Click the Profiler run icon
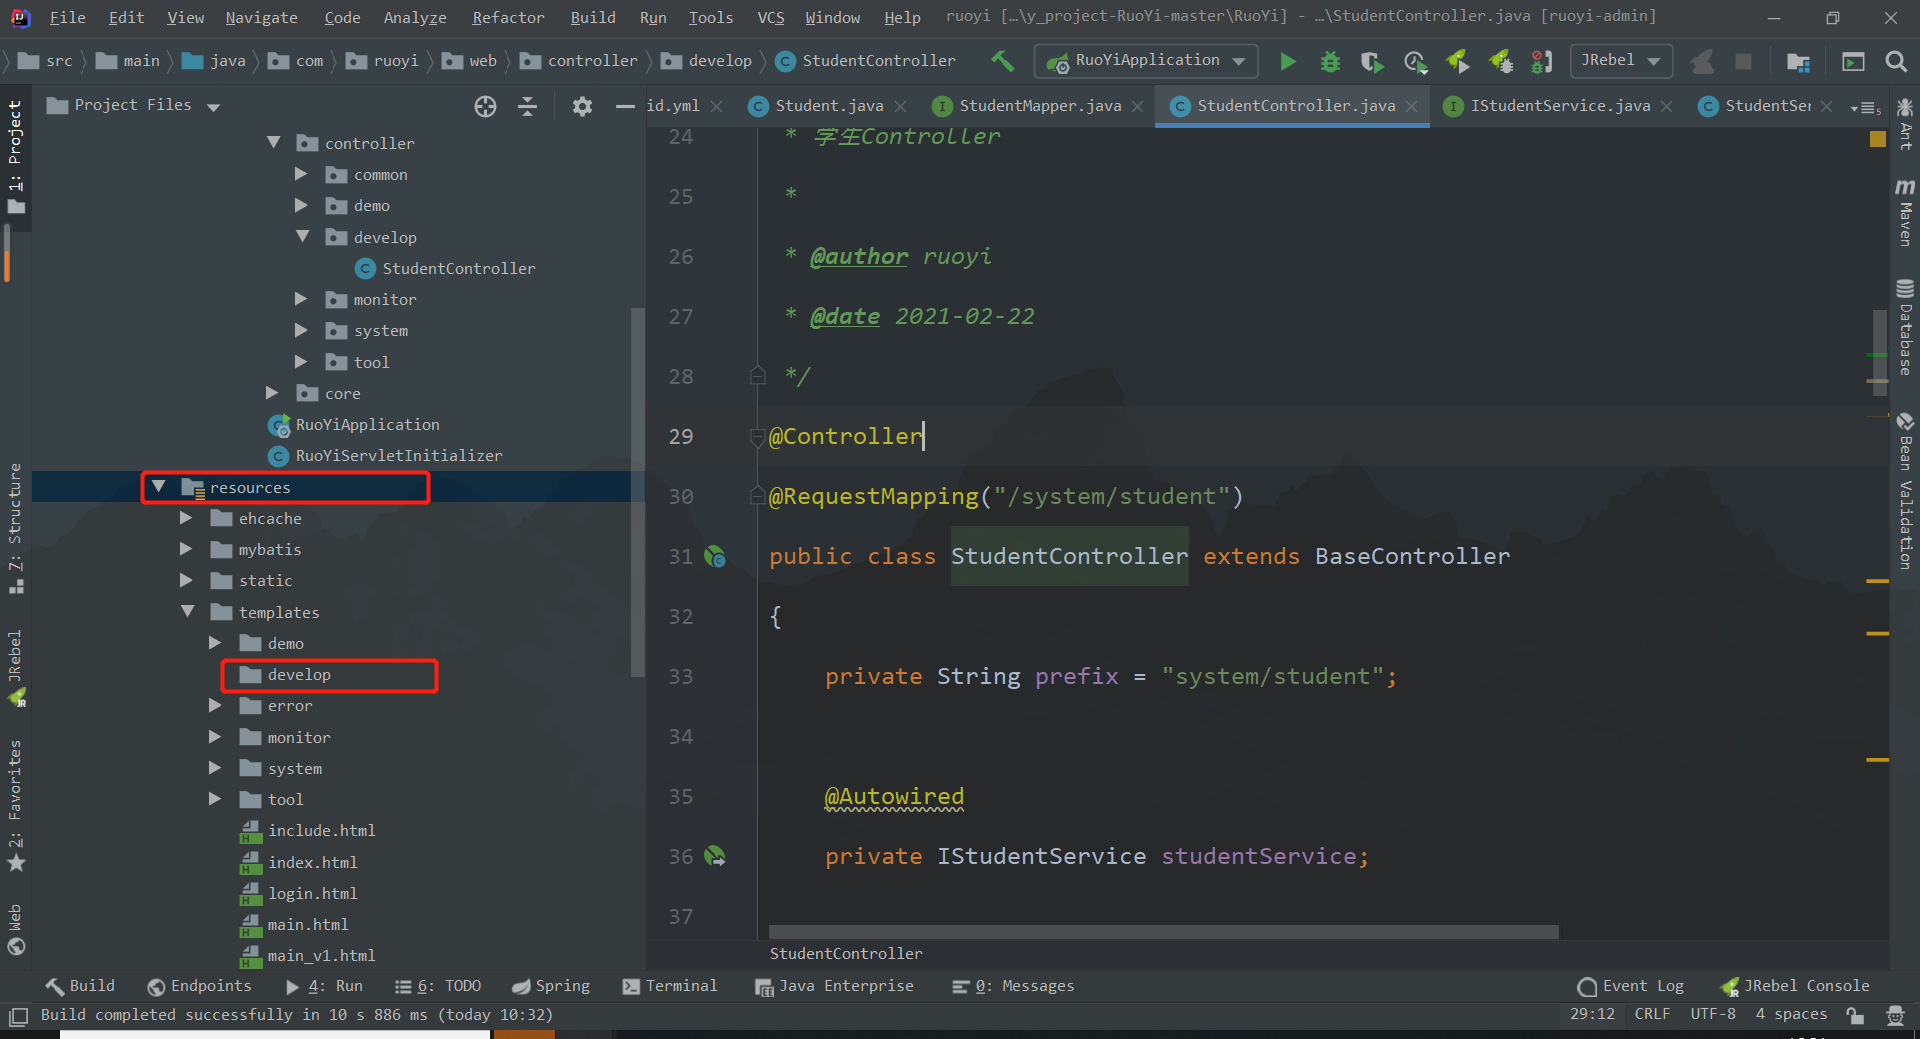Image resolution: width=1920 pixels, height=1039 pixels. 1415,62
